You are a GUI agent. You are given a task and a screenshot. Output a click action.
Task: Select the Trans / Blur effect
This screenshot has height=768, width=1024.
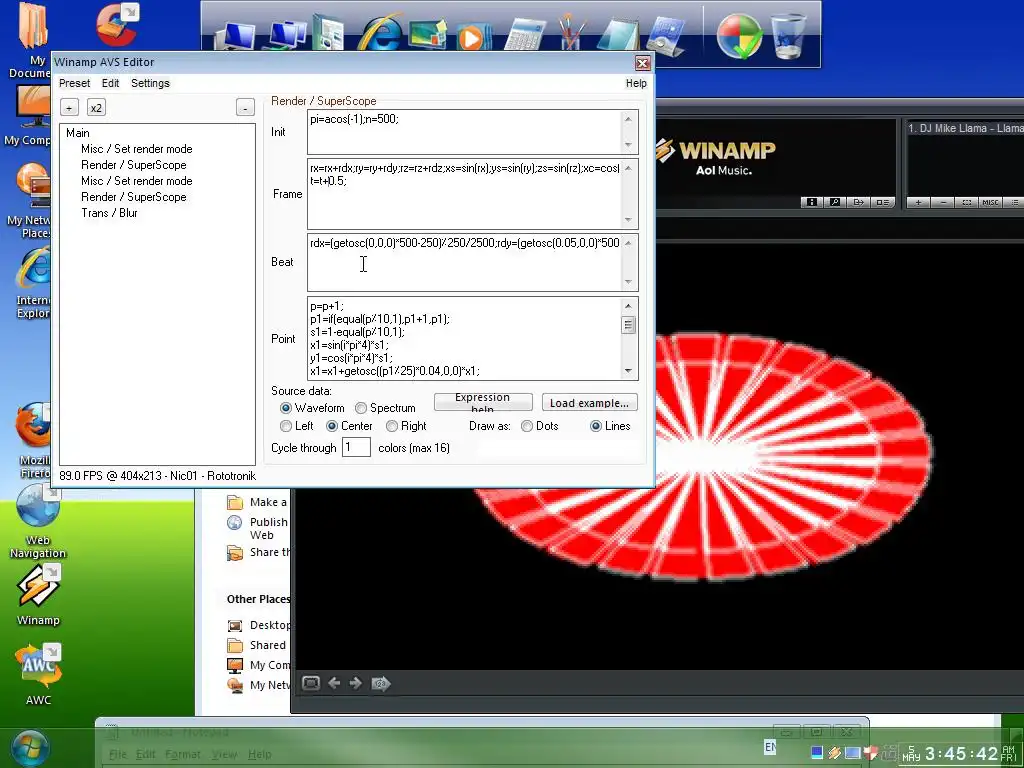pyautogui.click(x=109, y=213)
